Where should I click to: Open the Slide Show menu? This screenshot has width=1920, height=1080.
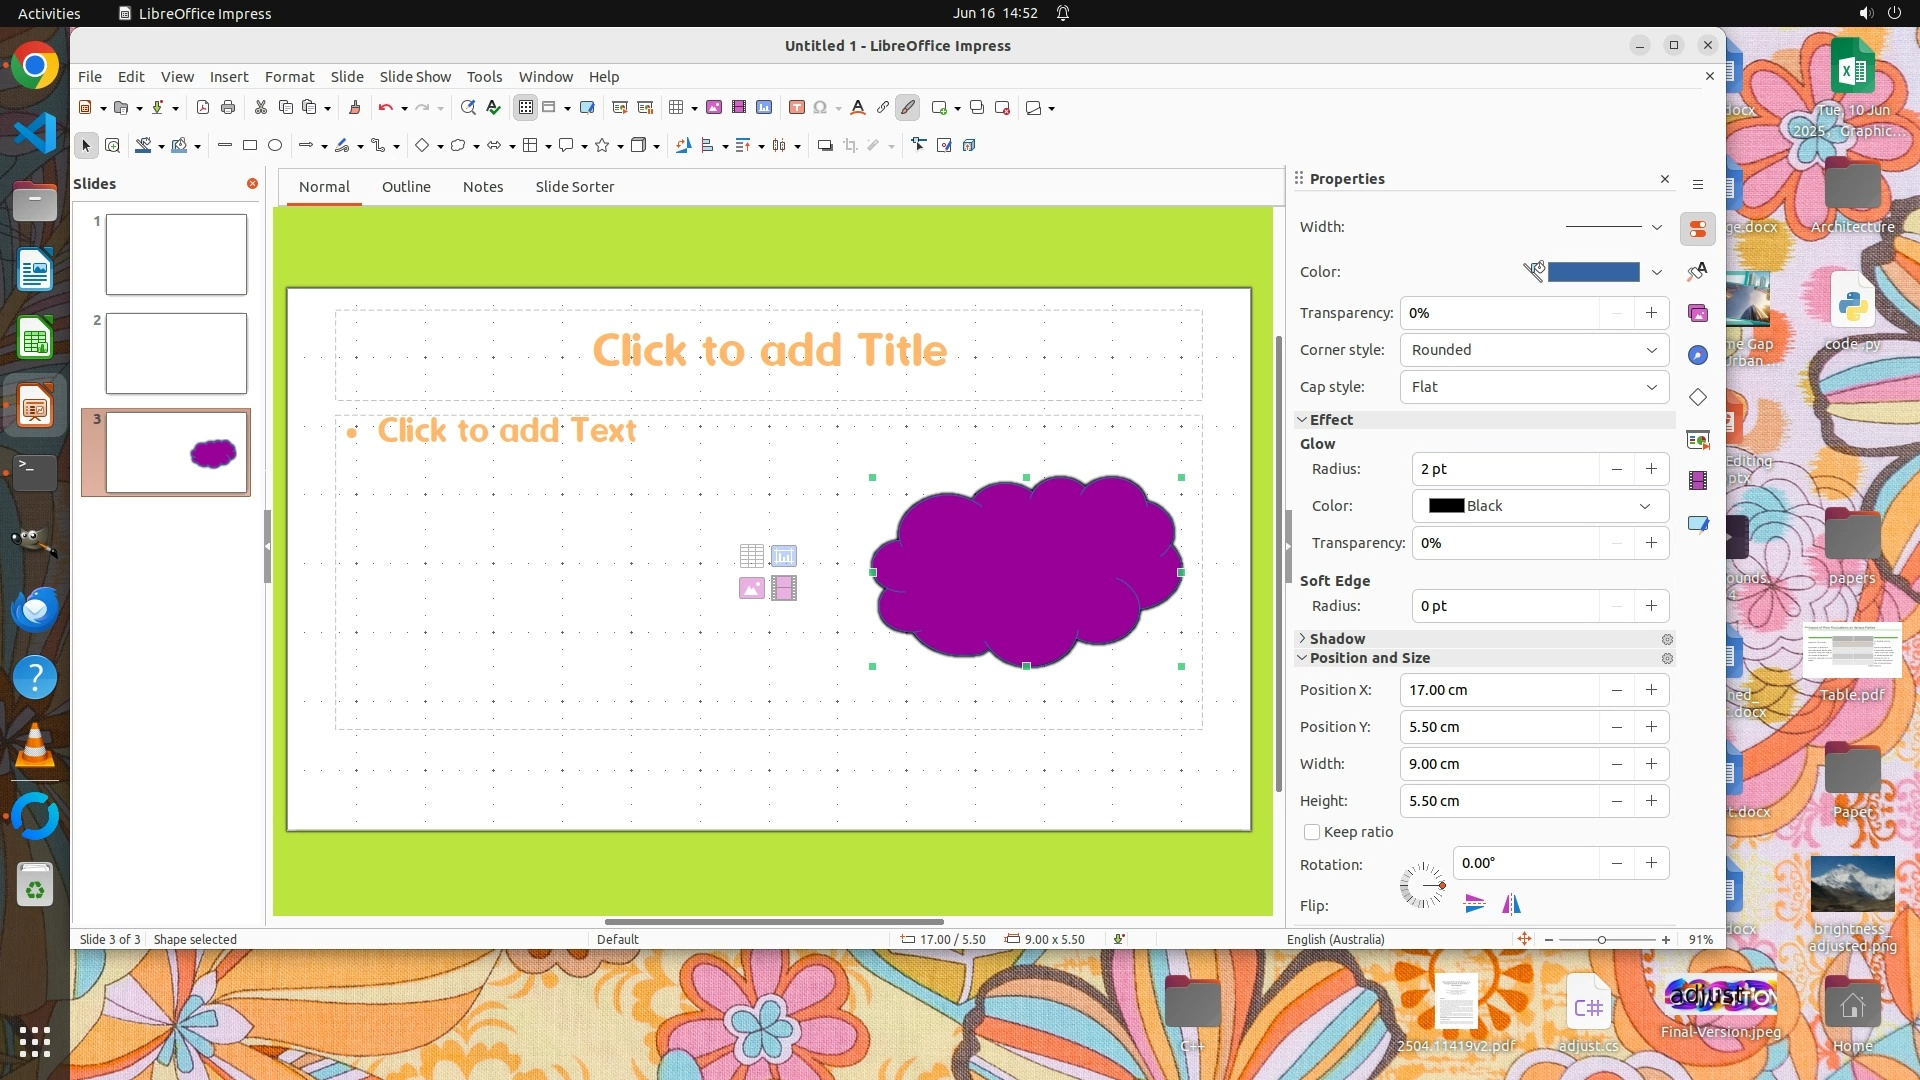[414, 77]
